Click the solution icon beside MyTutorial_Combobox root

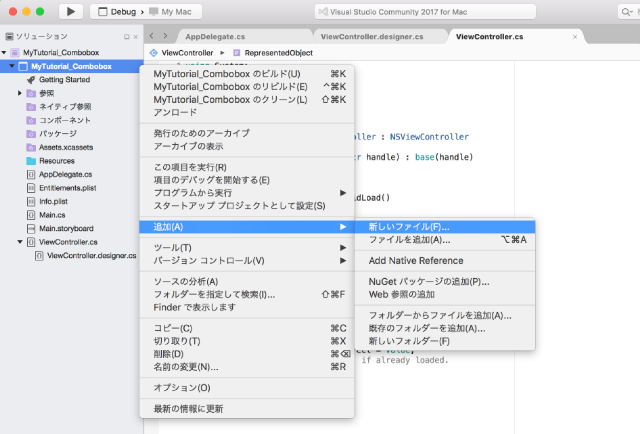tap(15, 52)
